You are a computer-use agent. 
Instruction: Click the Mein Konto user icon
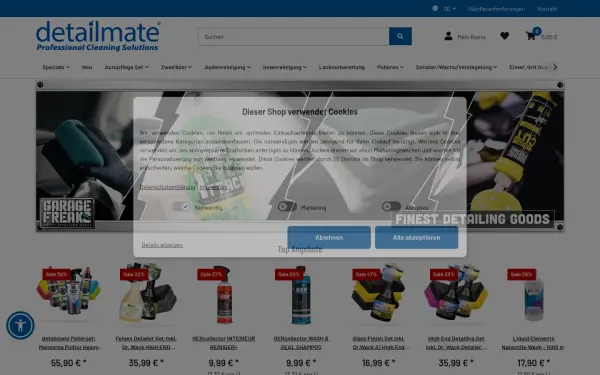point(448,36)
